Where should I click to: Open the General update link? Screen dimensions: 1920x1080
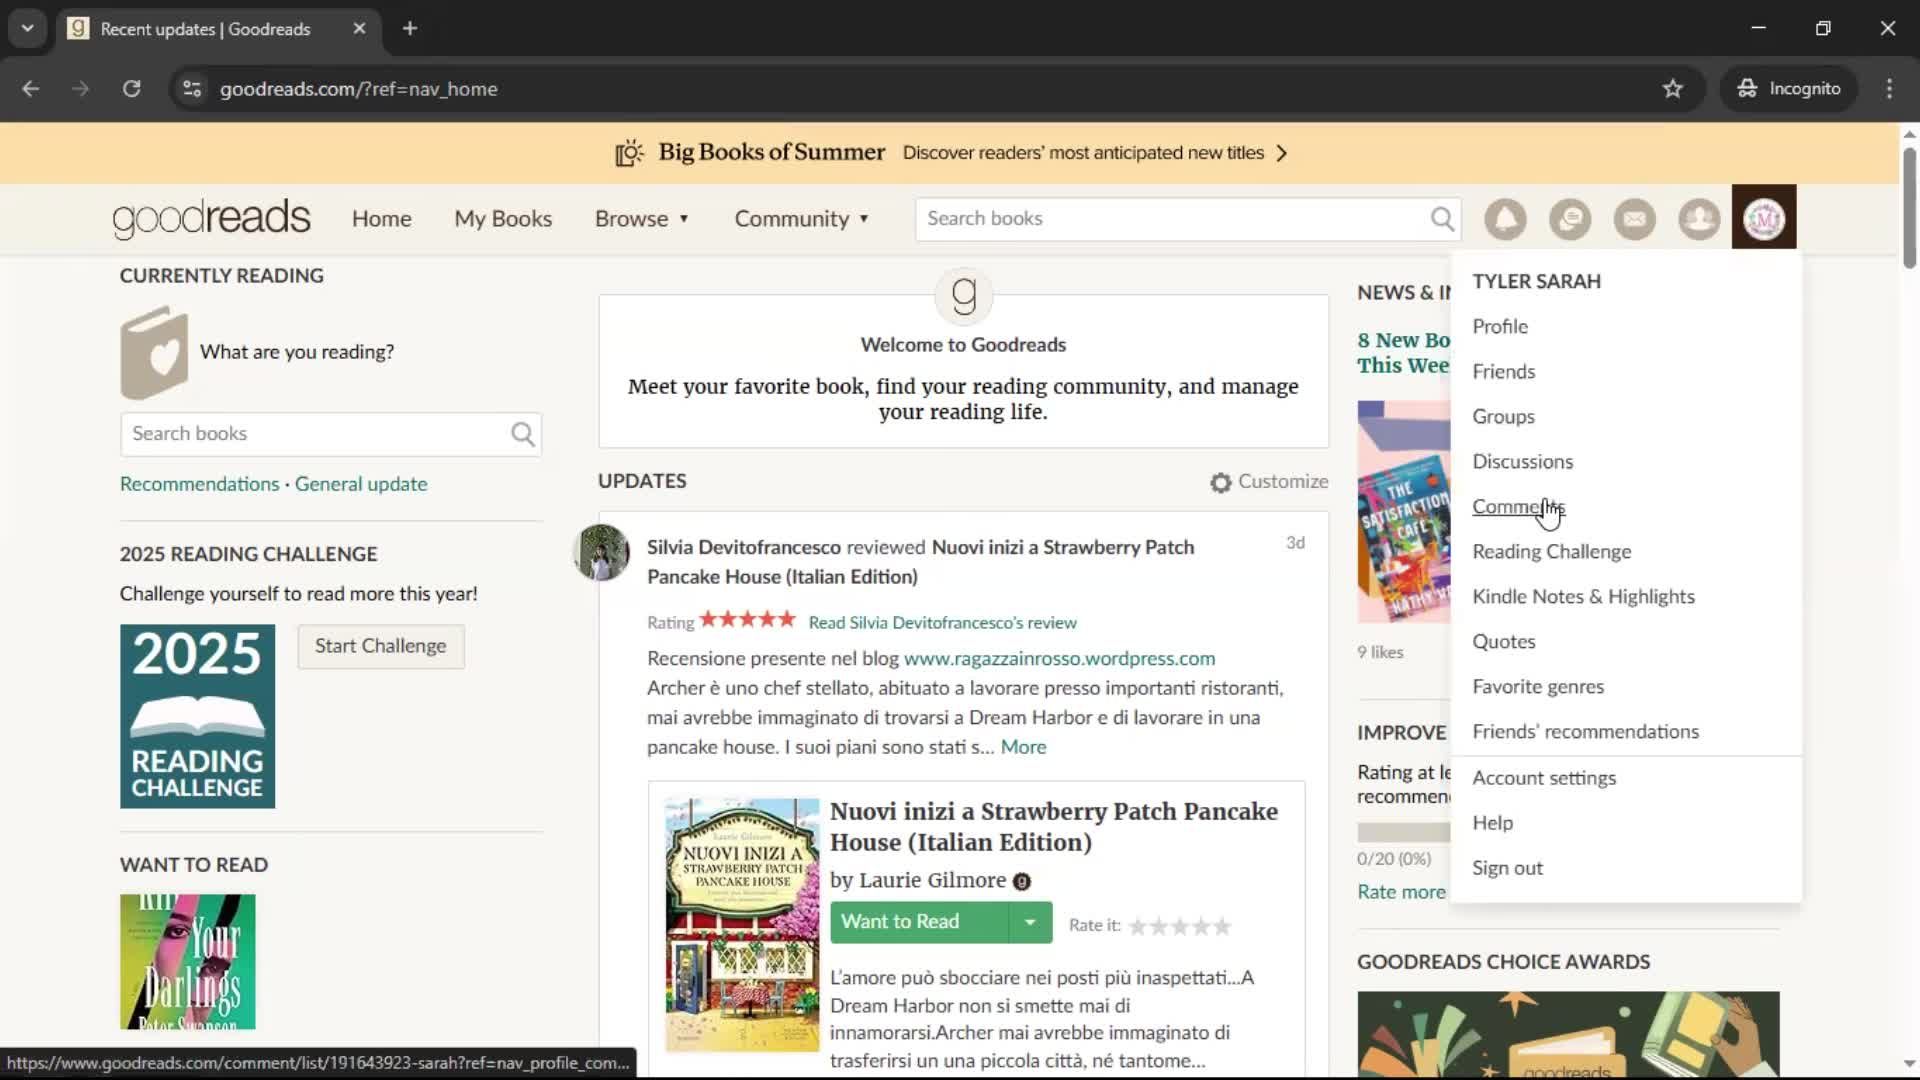(x=361, y=484)
